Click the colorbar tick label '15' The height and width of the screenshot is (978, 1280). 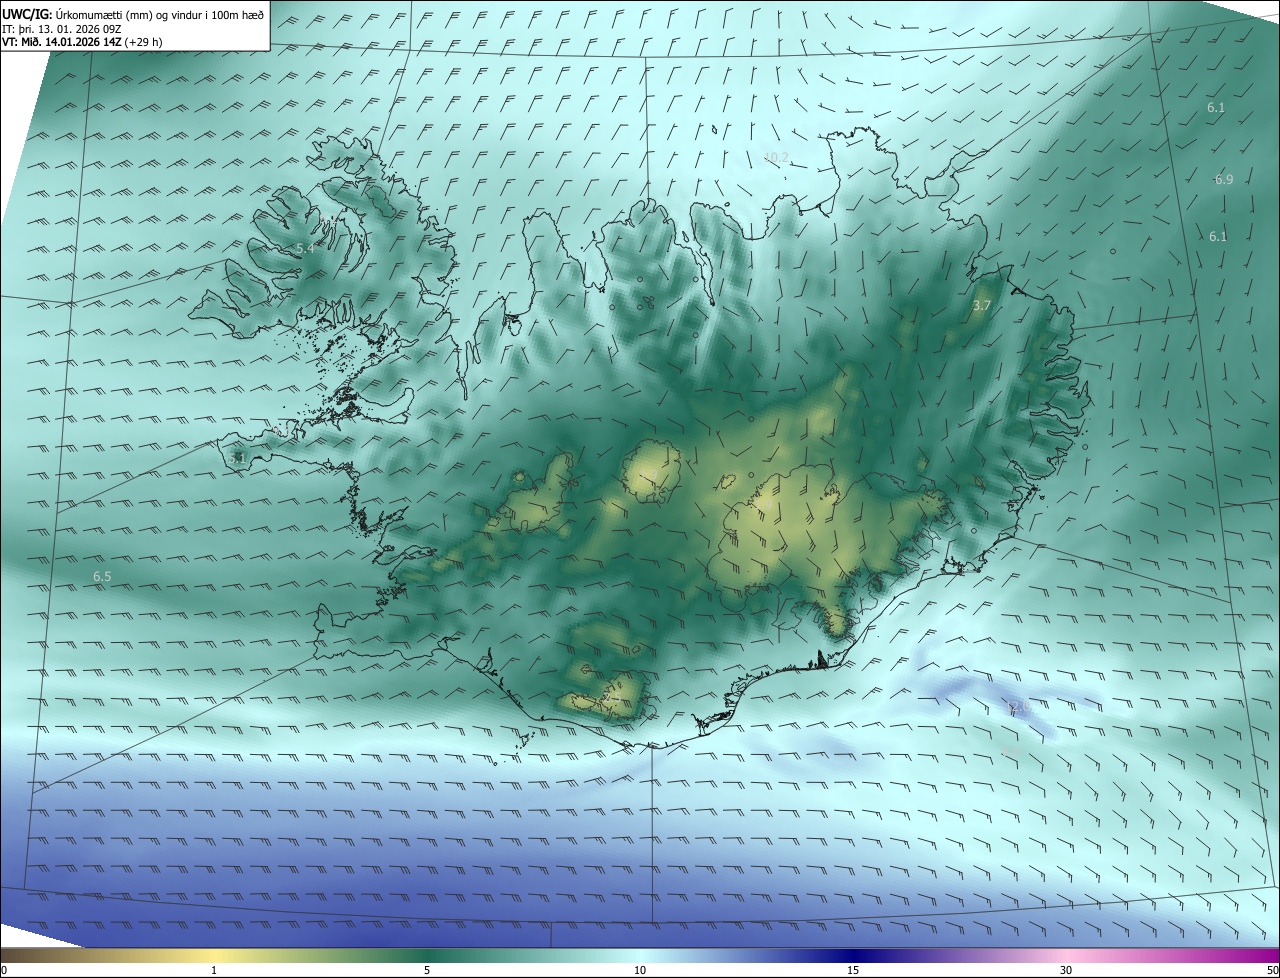(853, 970)
